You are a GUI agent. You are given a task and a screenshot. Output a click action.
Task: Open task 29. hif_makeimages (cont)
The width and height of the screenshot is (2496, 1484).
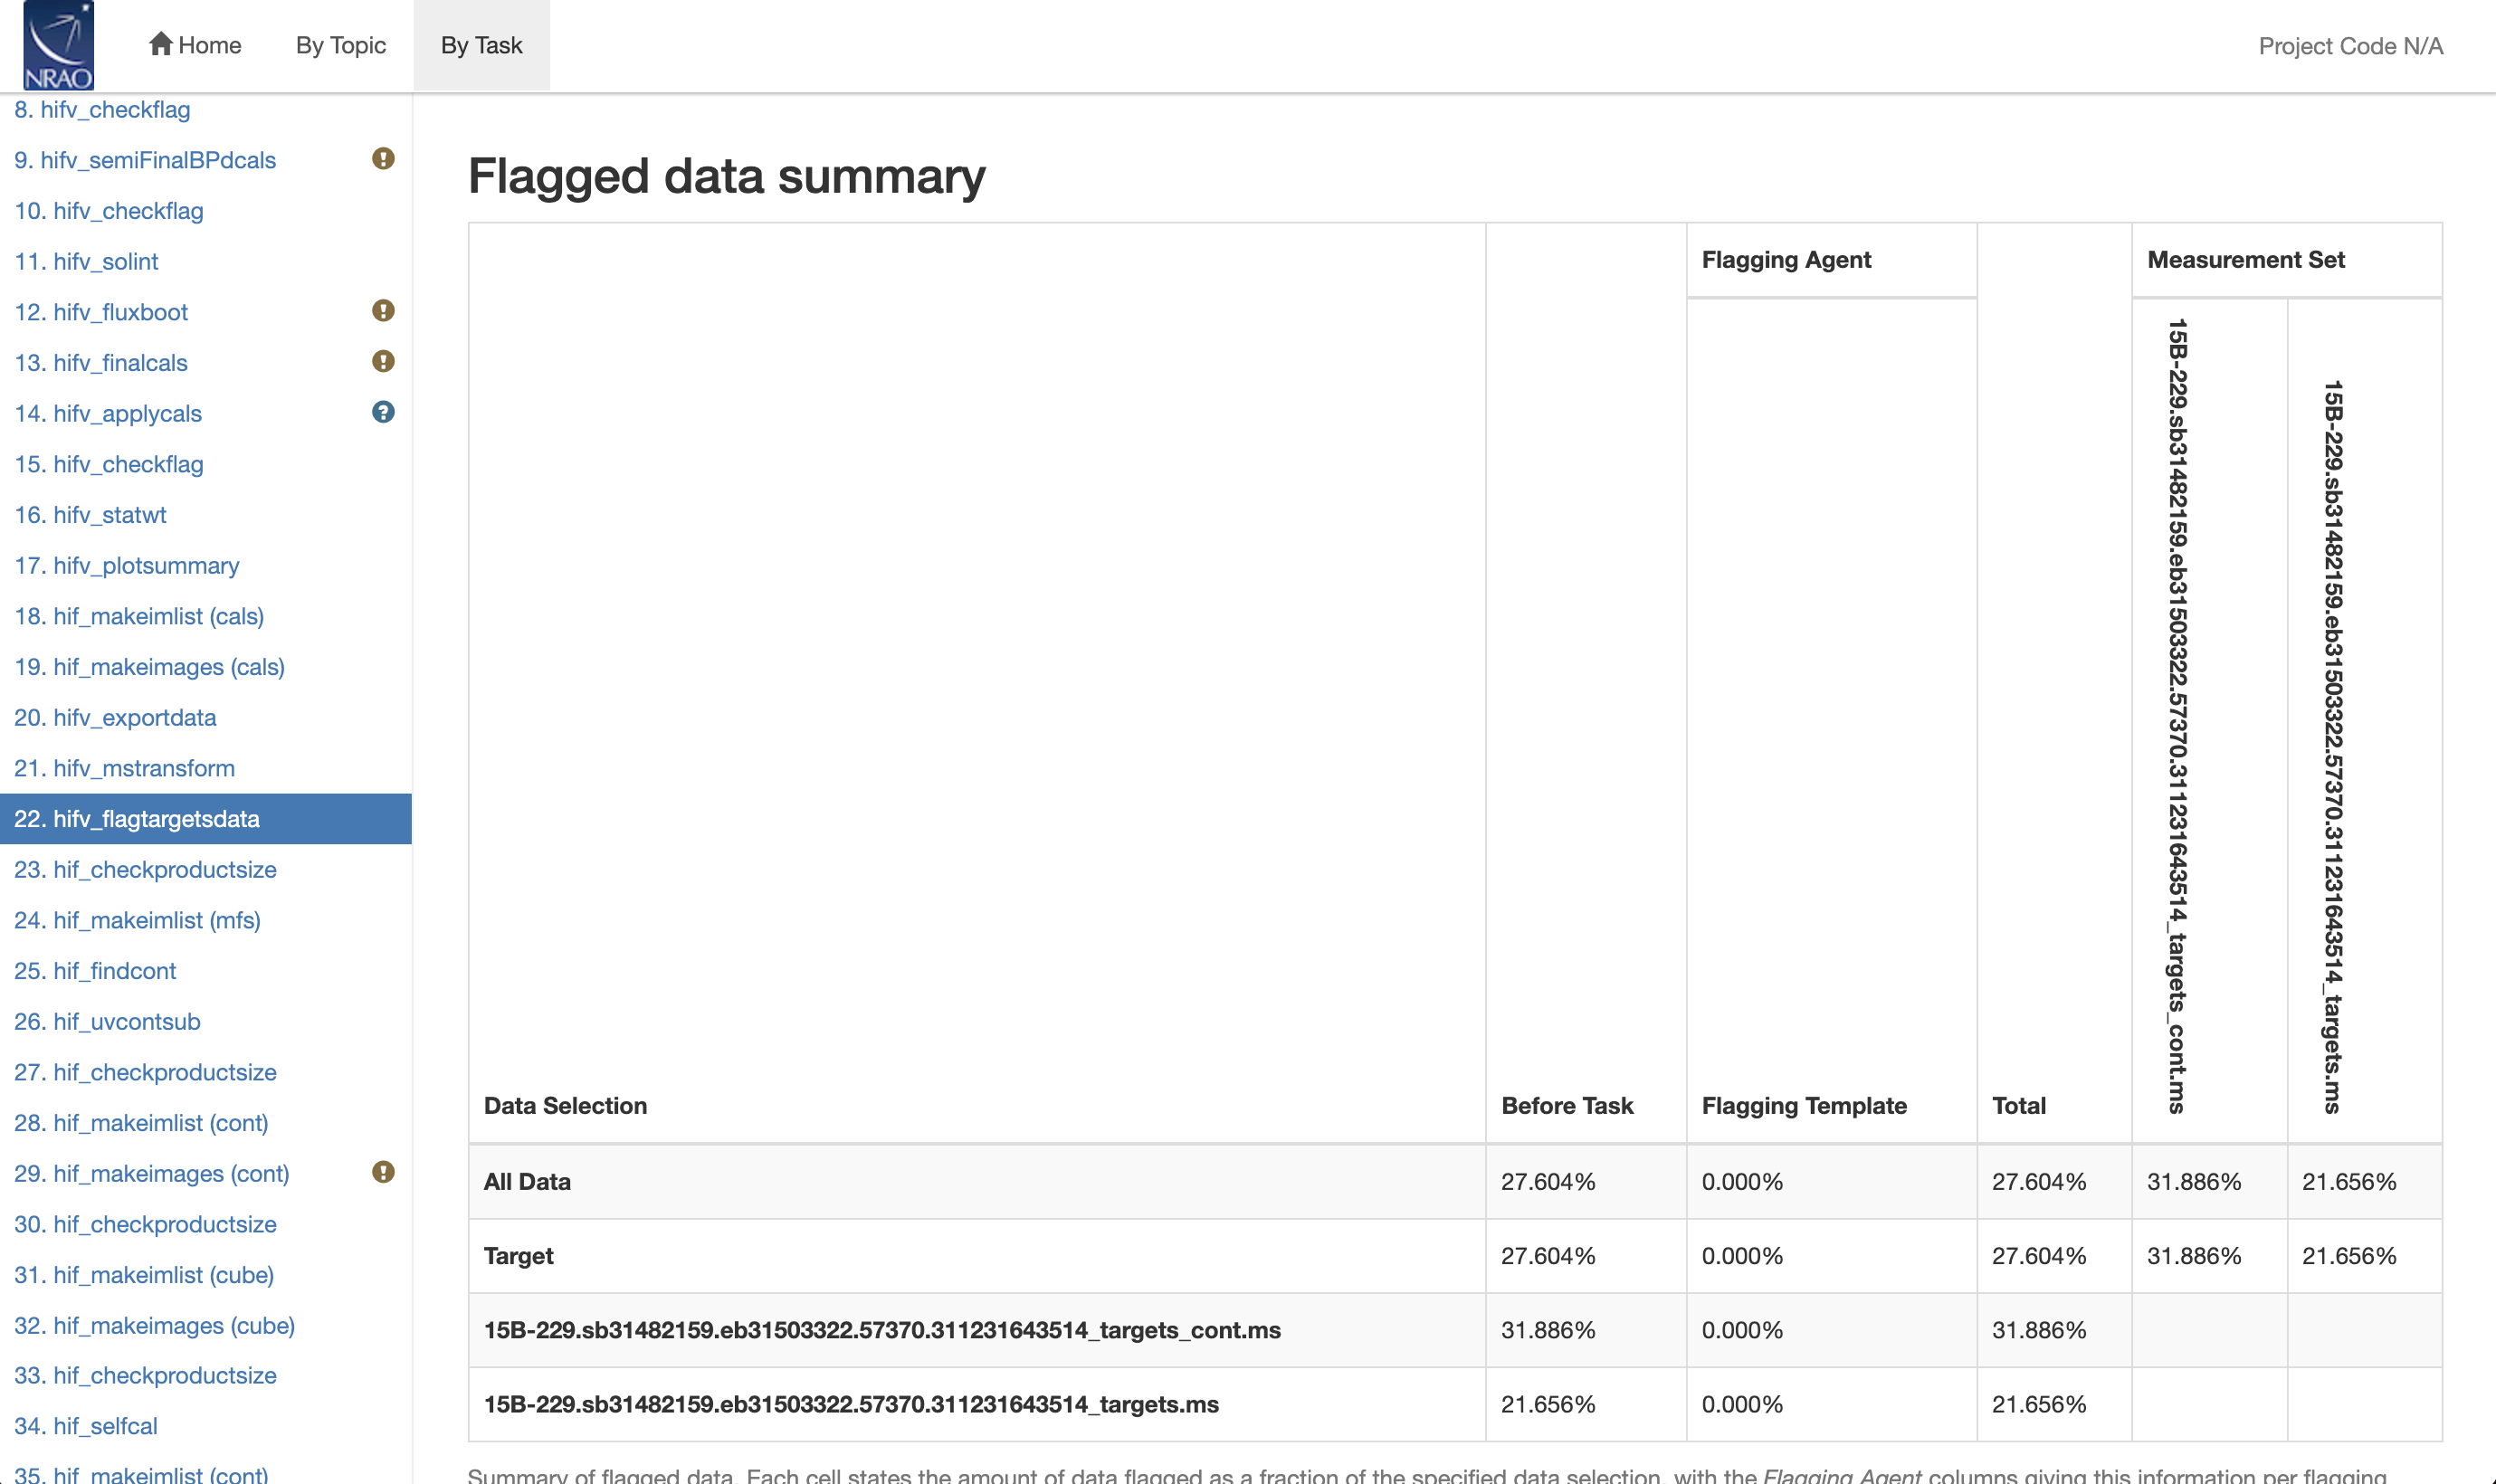152,1174
